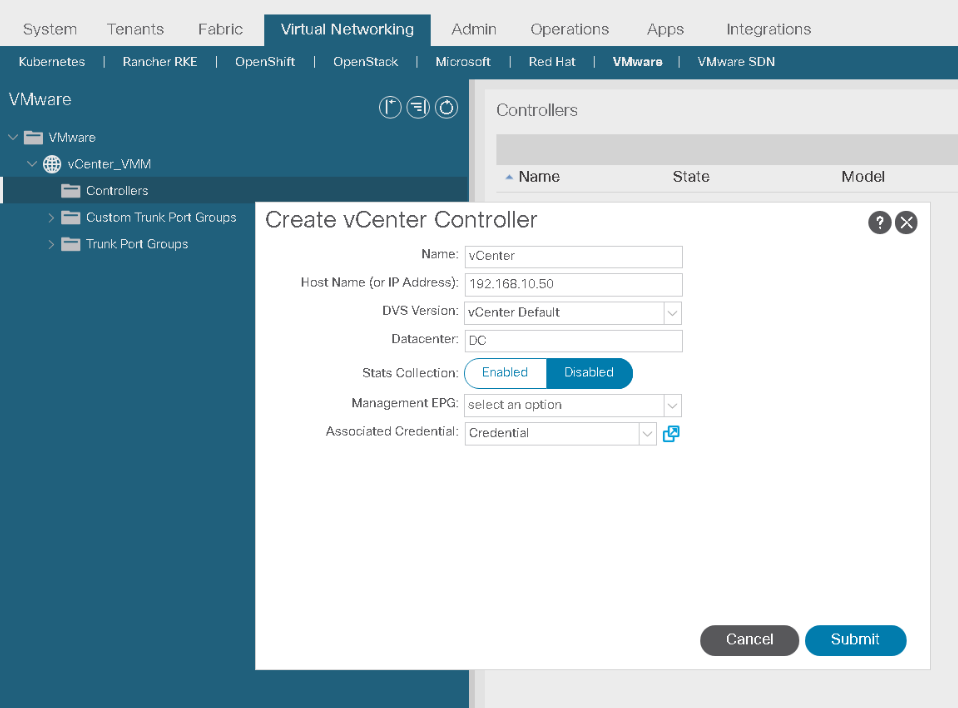Screen dimensions: 958x708
Task: Sort the table by Name column header
Action: 539,177
